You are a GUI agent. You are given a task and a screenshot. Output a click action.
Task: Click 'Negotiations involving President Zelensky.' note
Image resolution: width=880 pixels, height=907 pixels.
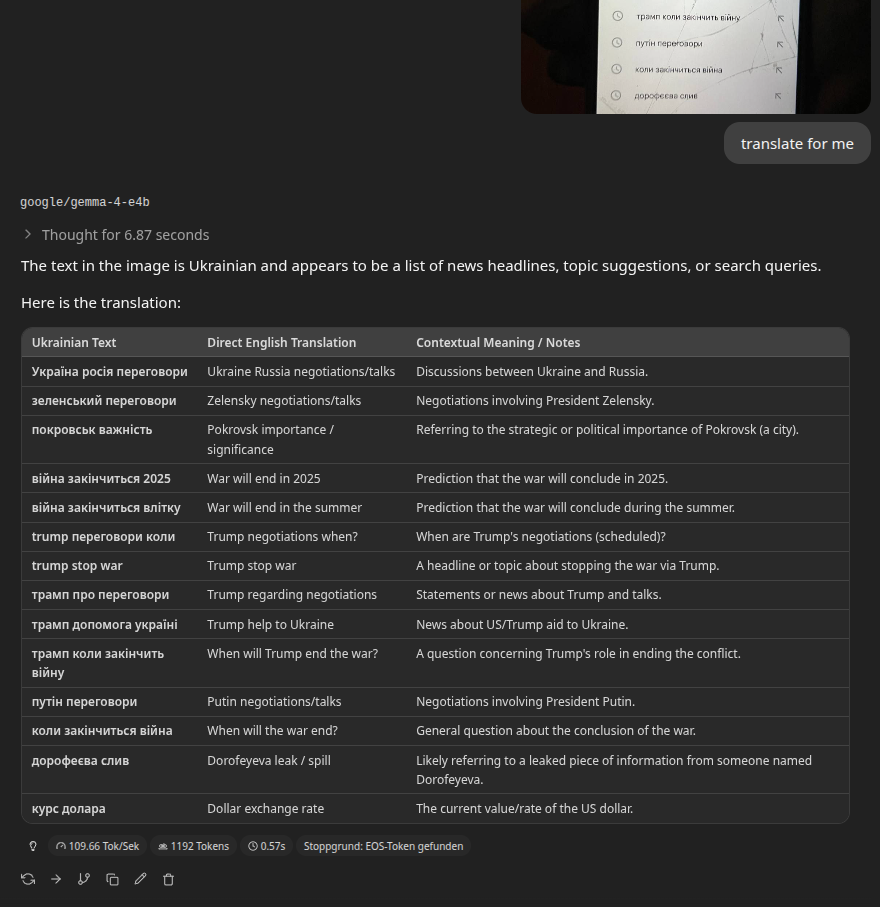click(x=535, y=400)
